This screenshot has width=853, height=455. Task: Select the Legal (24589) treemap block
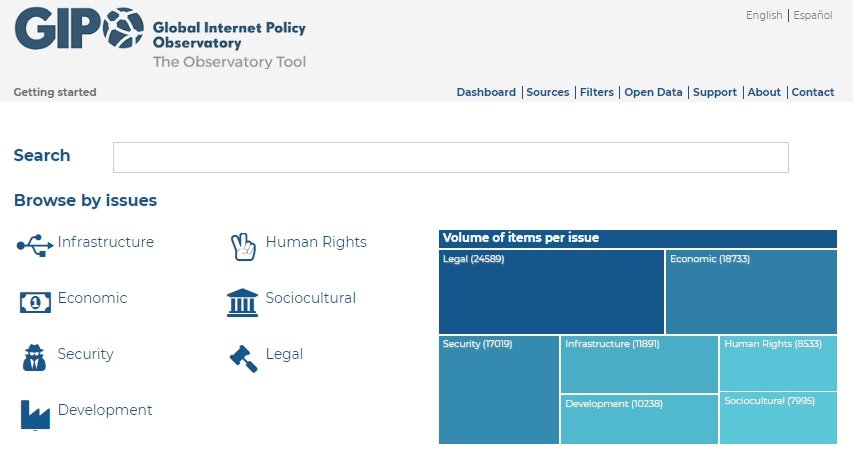[x=551, y=292]
